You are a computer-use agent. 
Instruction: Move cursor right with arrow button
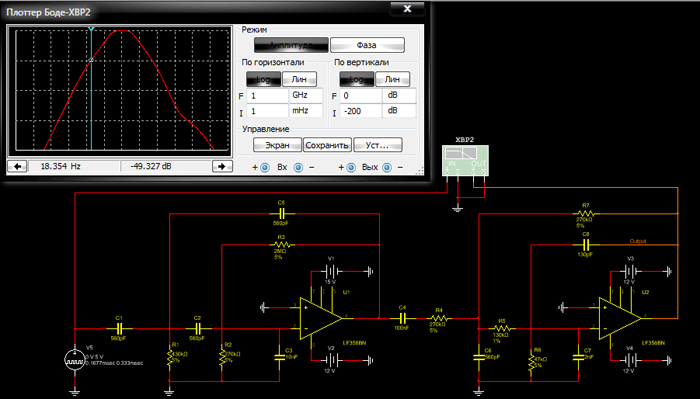222,166
